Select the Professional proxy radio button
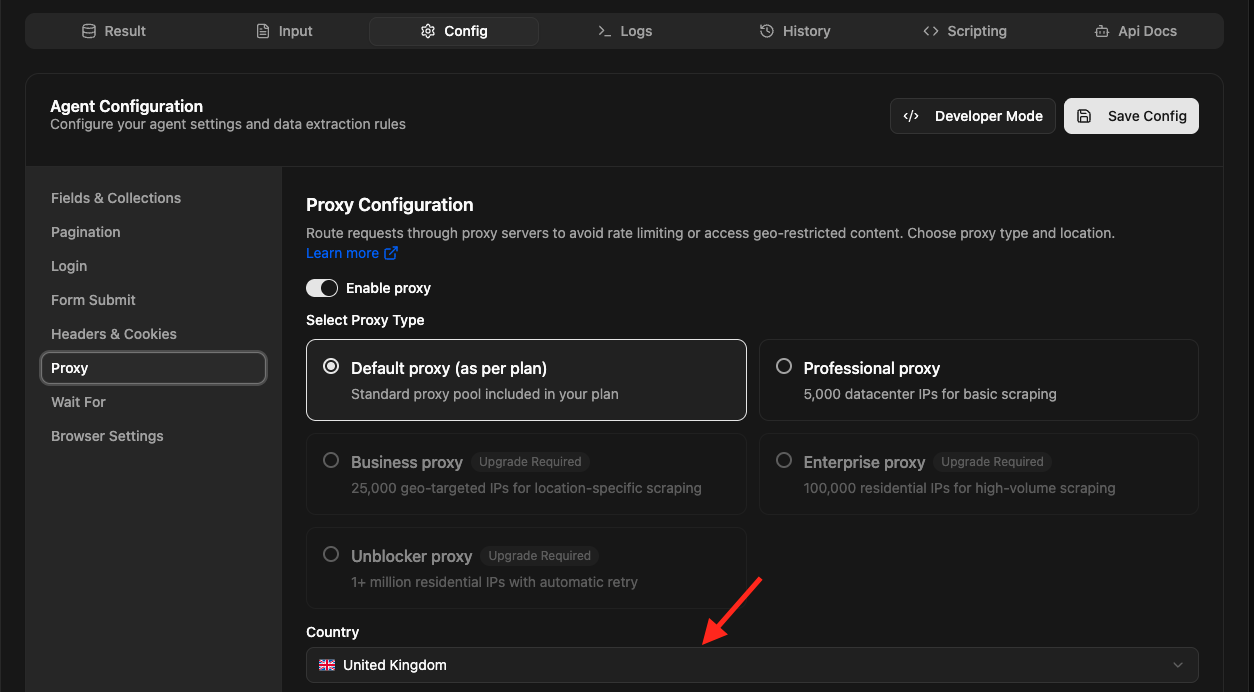The image size is (1254, 692). 784,367
